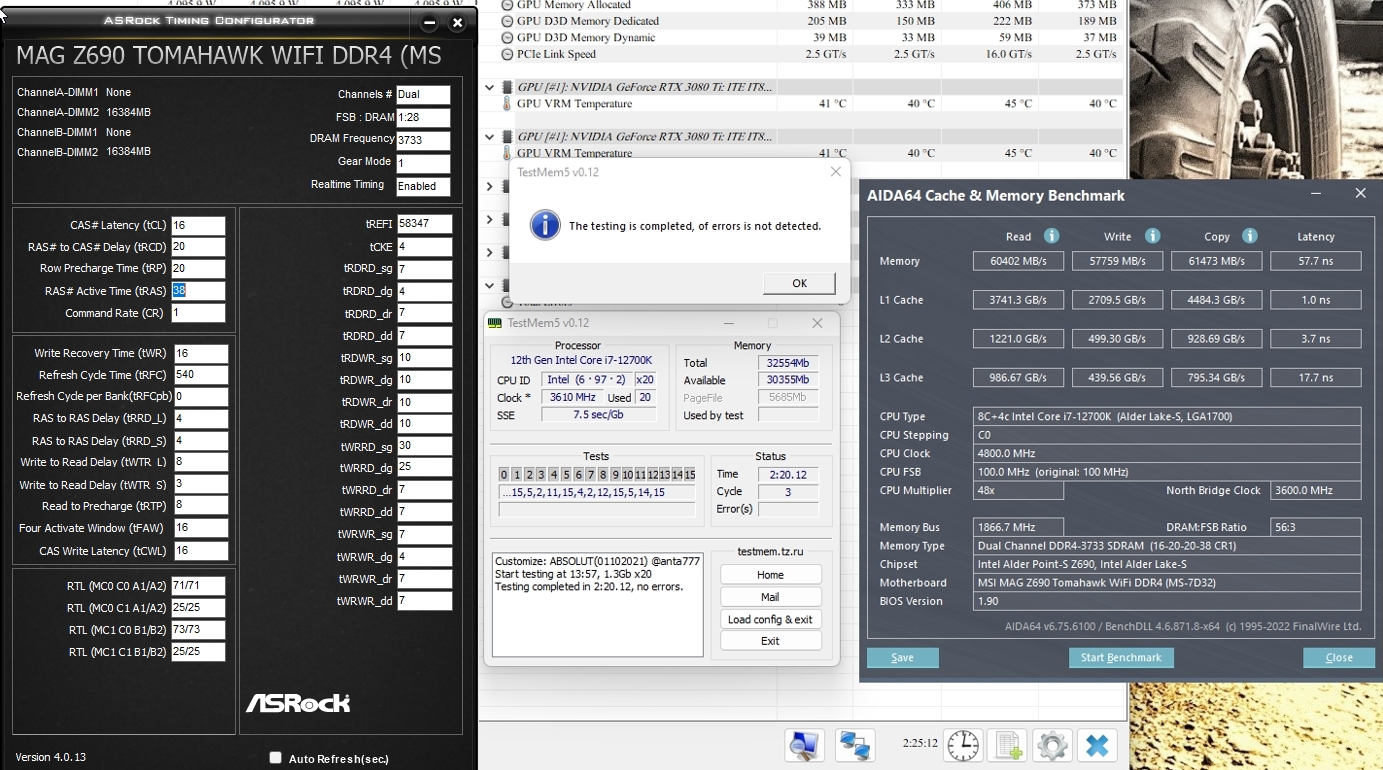Screen dimensions: 1383x770
Task: Close the AIDA64 benchmark window with X
Action: [x=1360, y=194]
